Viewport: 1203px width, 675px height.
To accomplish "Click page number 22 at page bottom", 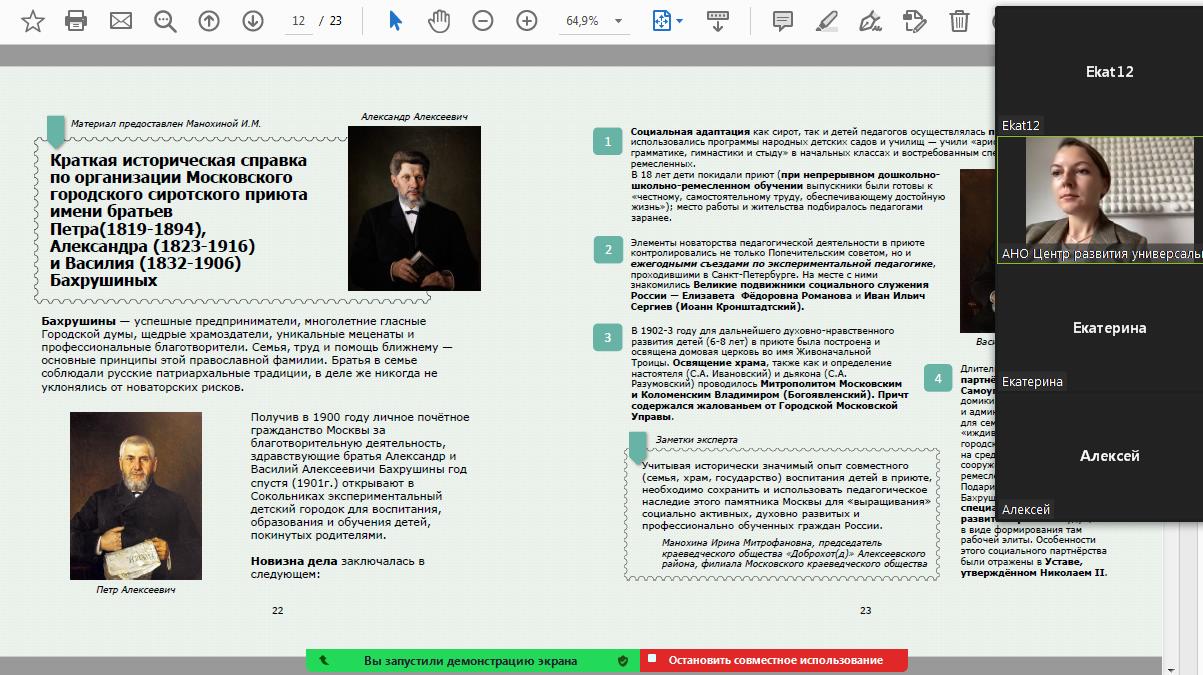I will [x=278, y=610].
